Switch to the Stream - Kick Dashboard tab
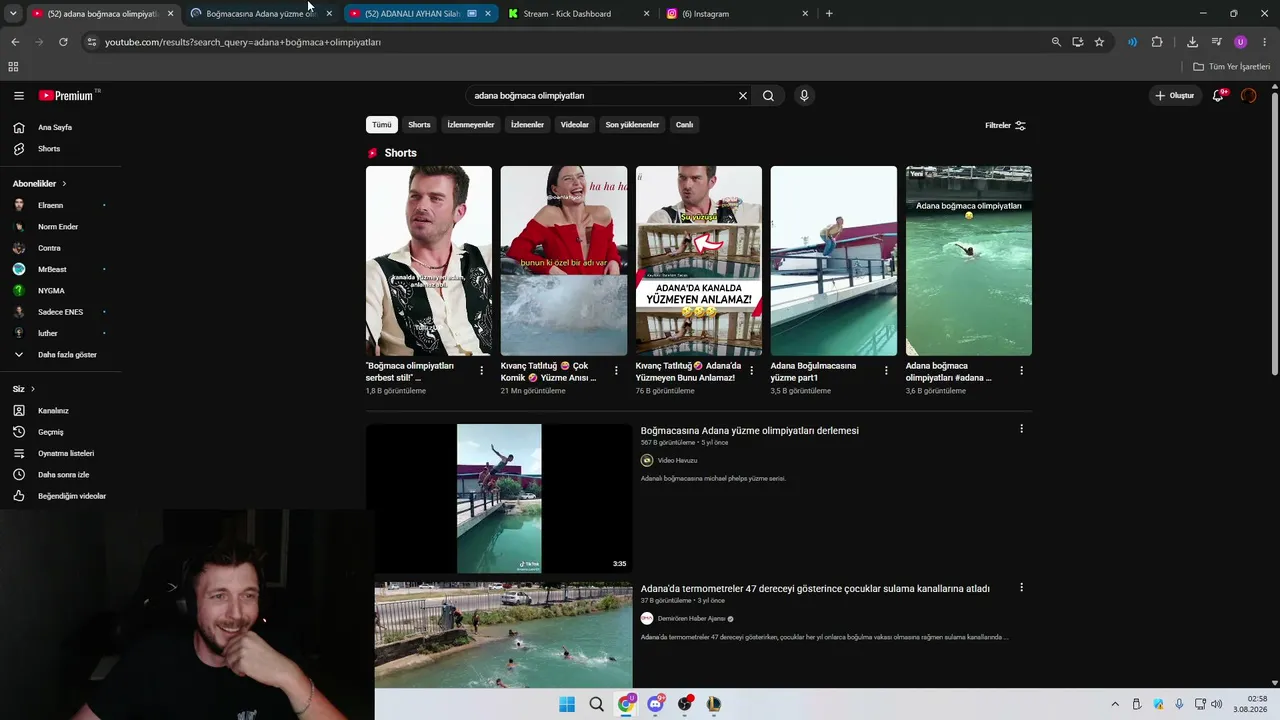The width and height of the screenshot is (1280, 720). 577,14
